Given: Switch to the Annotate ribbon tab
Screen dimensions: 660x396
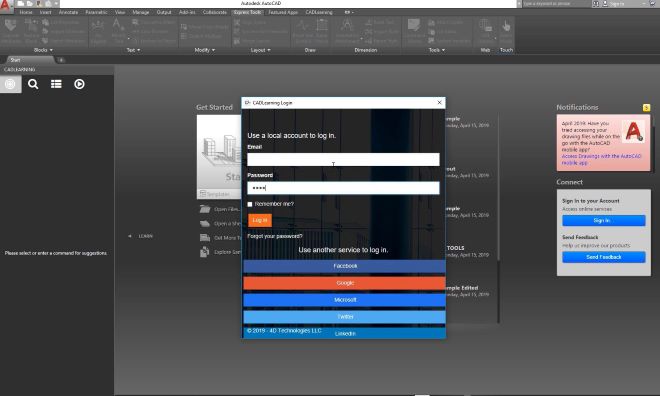Looking at the screenshot, I should [x=68, y=13].
